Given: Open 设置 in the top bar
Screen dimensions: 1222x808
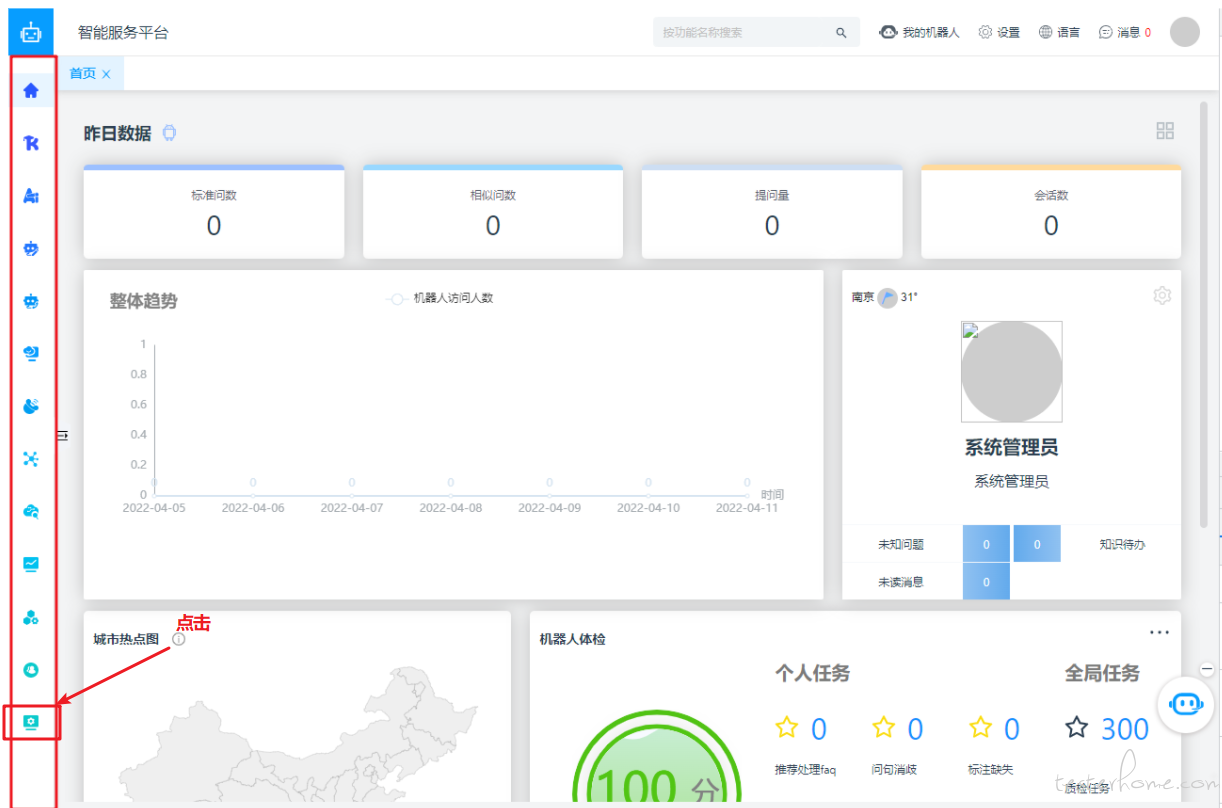Looking at the screenshot, I should pos(999,32).
